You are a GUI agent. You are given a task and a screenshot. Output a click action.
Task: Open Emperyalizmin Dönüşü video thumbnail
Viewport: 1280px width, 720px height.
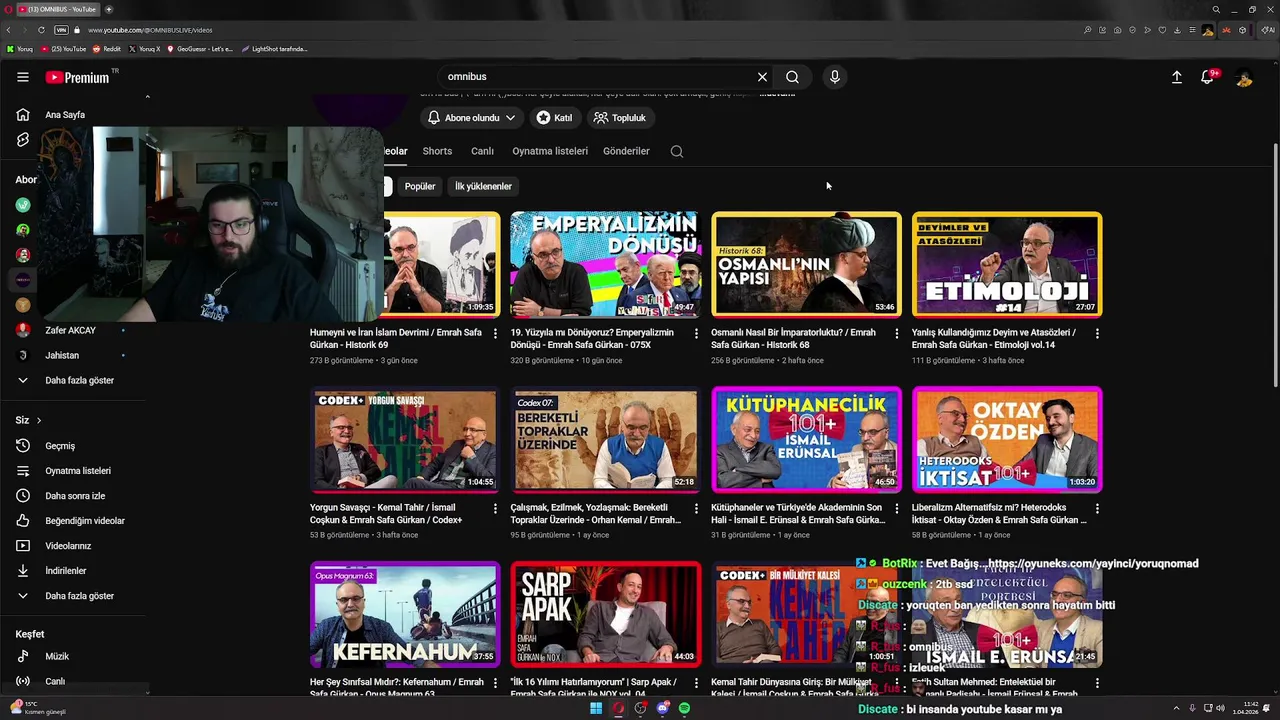[606, 265]
